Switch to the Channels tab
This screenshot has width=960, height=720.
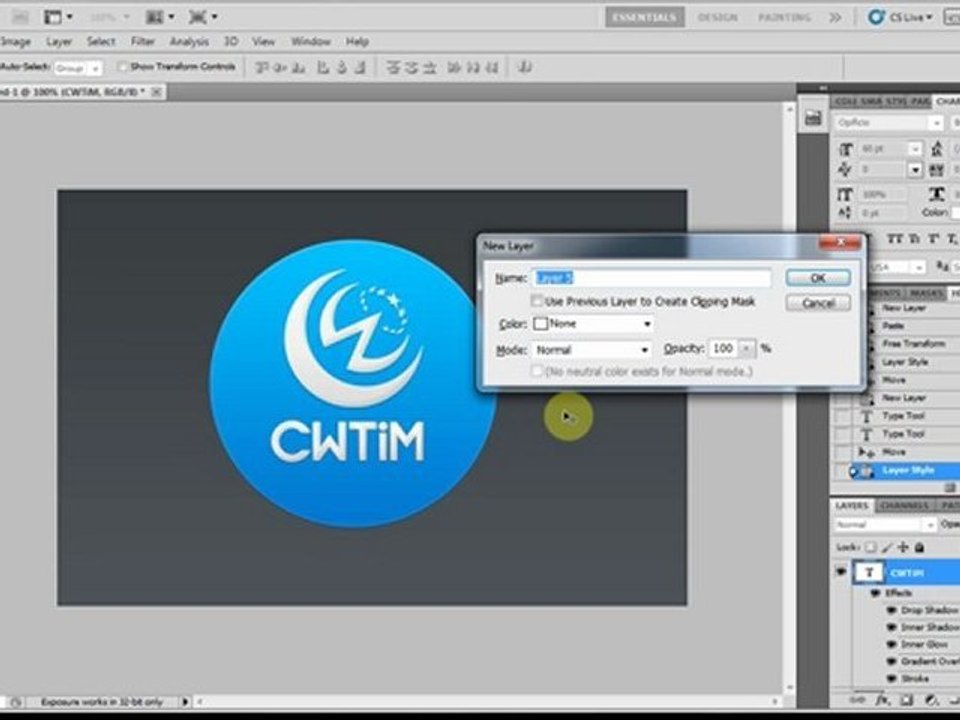(904, 506)
